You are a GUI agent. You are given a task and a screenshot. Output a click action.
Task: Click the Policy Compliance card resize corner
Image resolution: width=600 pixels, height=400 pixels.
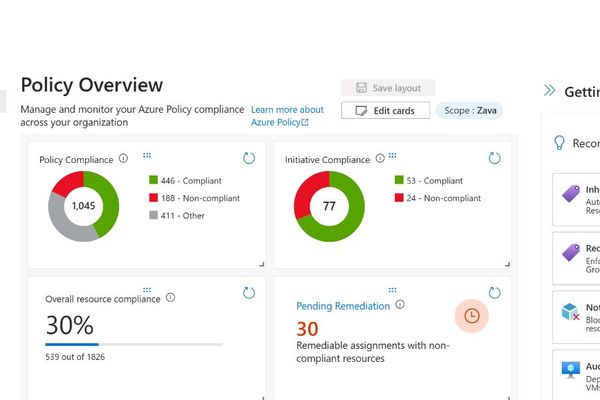click(262, 264)
